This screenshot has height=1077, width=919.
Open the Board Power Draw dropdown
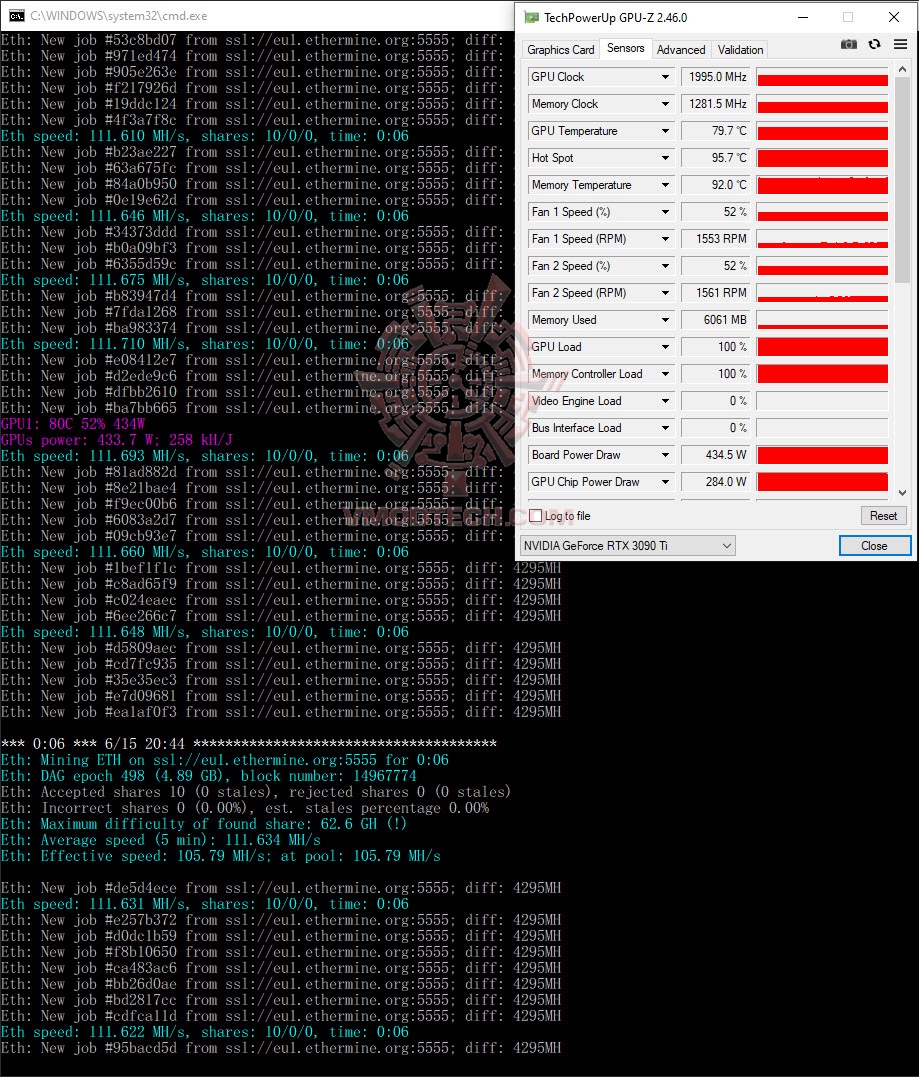coord(665,455)
